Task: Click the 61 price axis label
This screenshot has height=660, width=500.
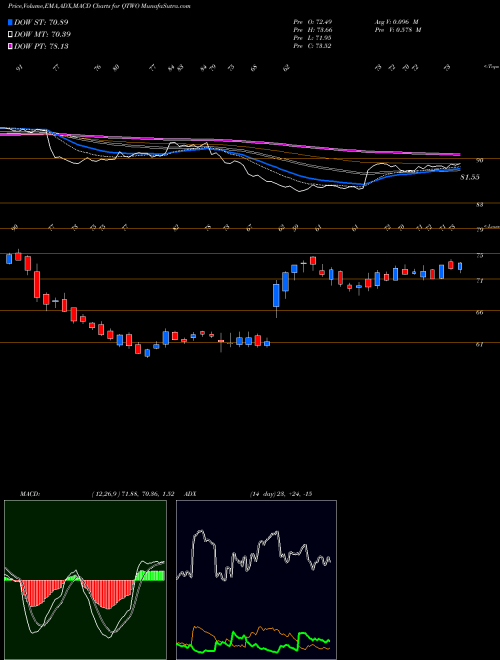Action: (480, 344)
